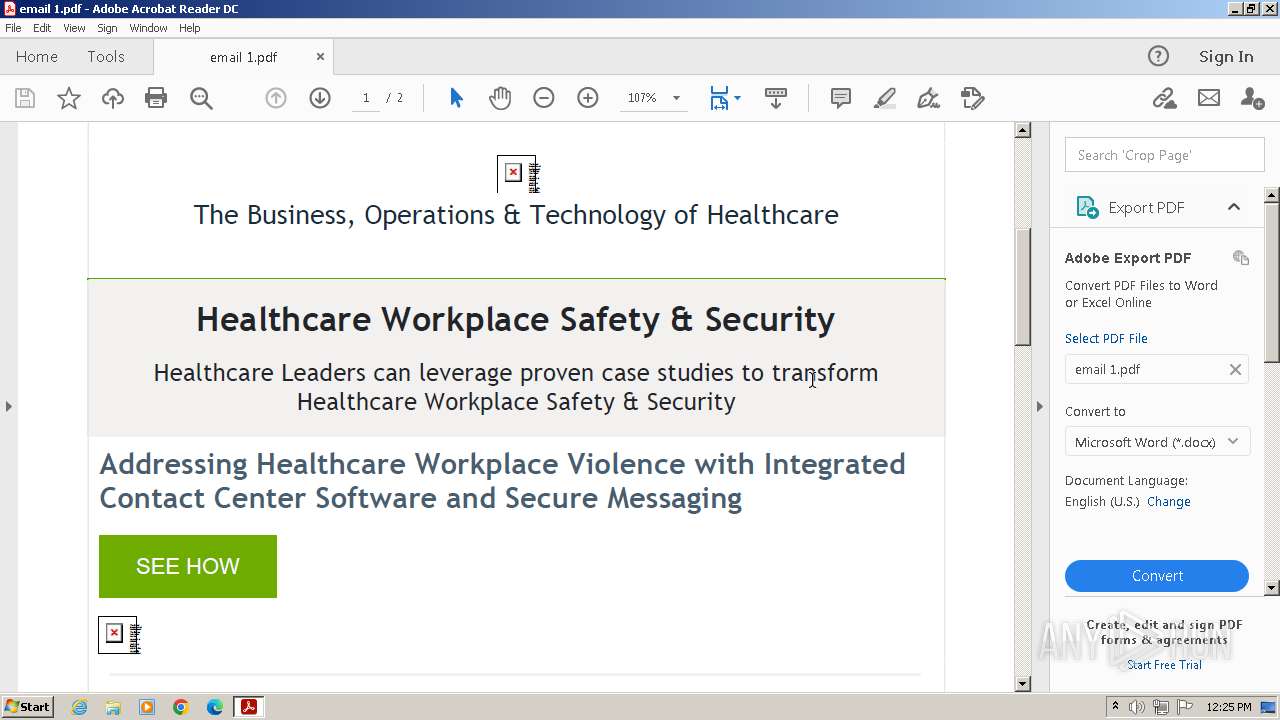Choose the selection arrow tool
The height and width of the screenshot is (720, 1280).
[457, 98]
